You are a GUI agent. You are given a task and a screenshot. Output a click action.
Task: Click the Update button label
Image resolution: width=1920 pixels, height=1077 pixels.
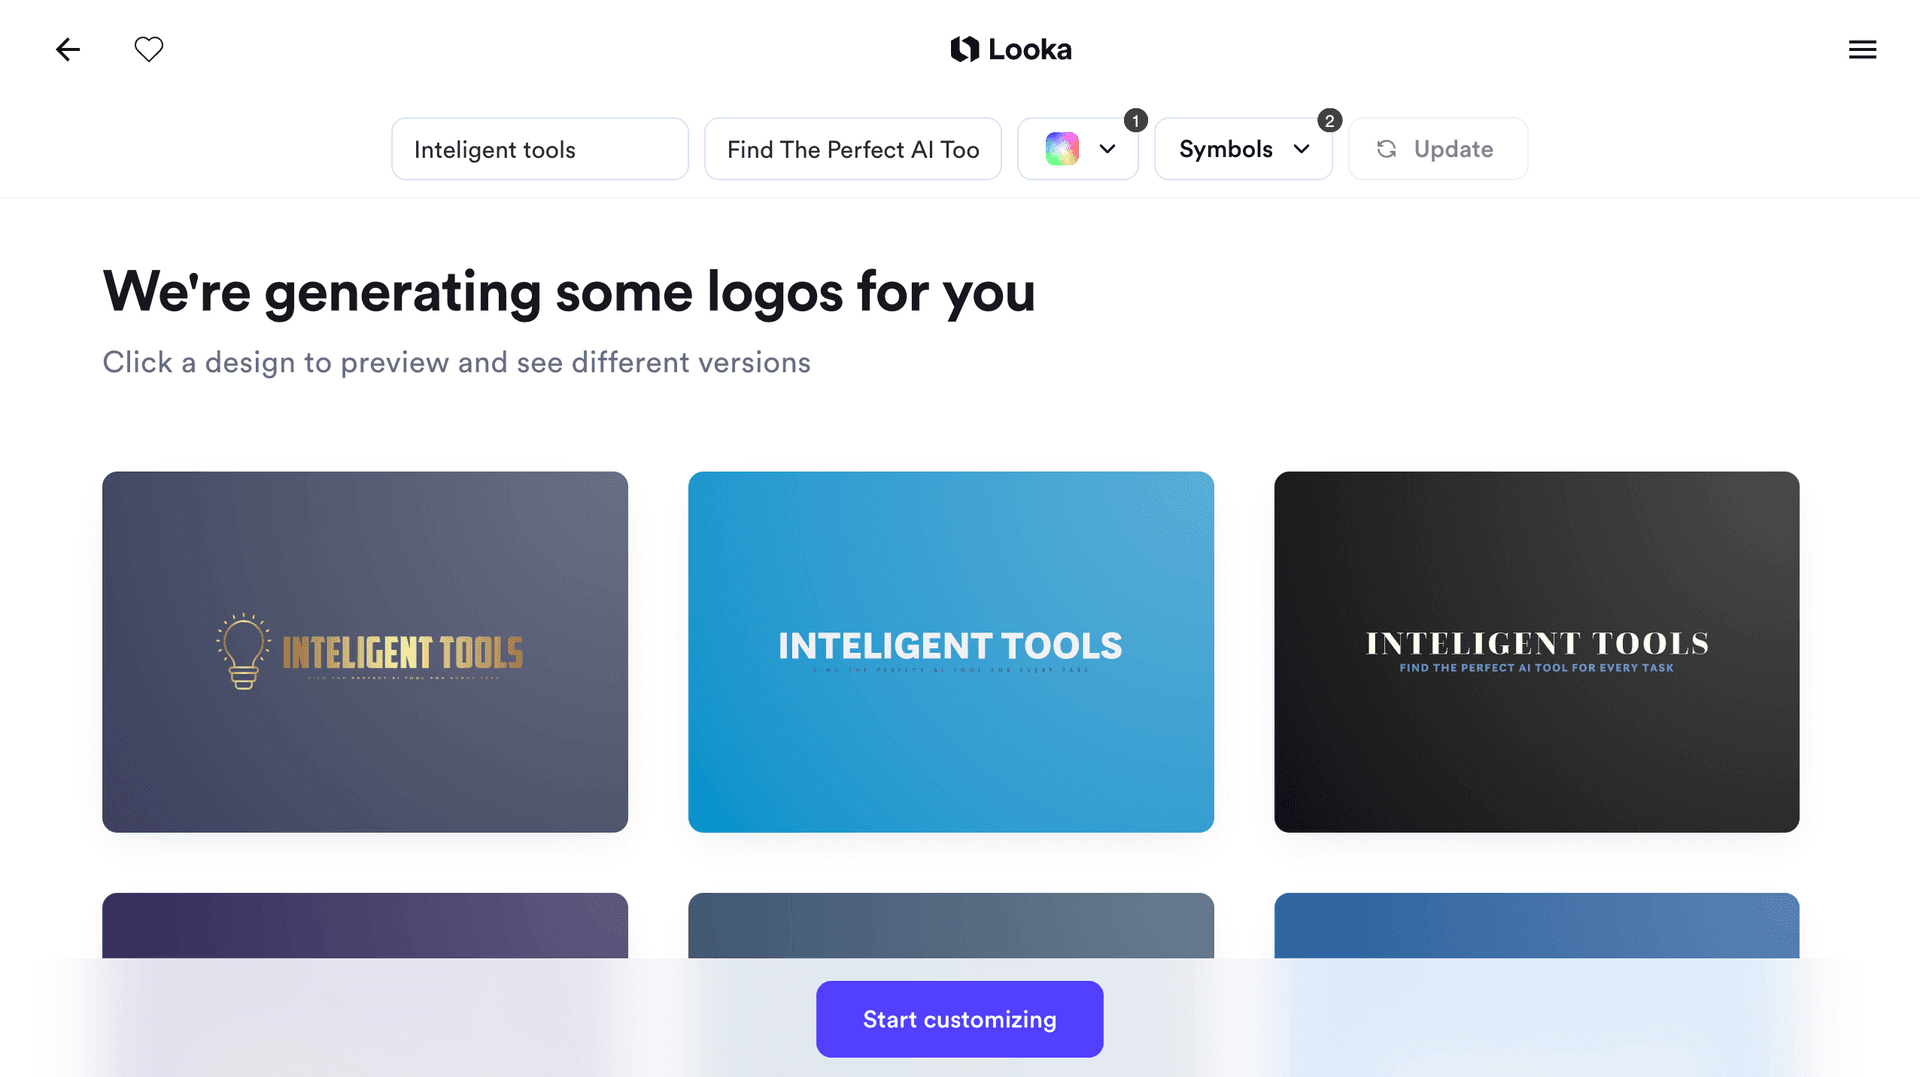pyautogui.click(x=1453, y=149)
